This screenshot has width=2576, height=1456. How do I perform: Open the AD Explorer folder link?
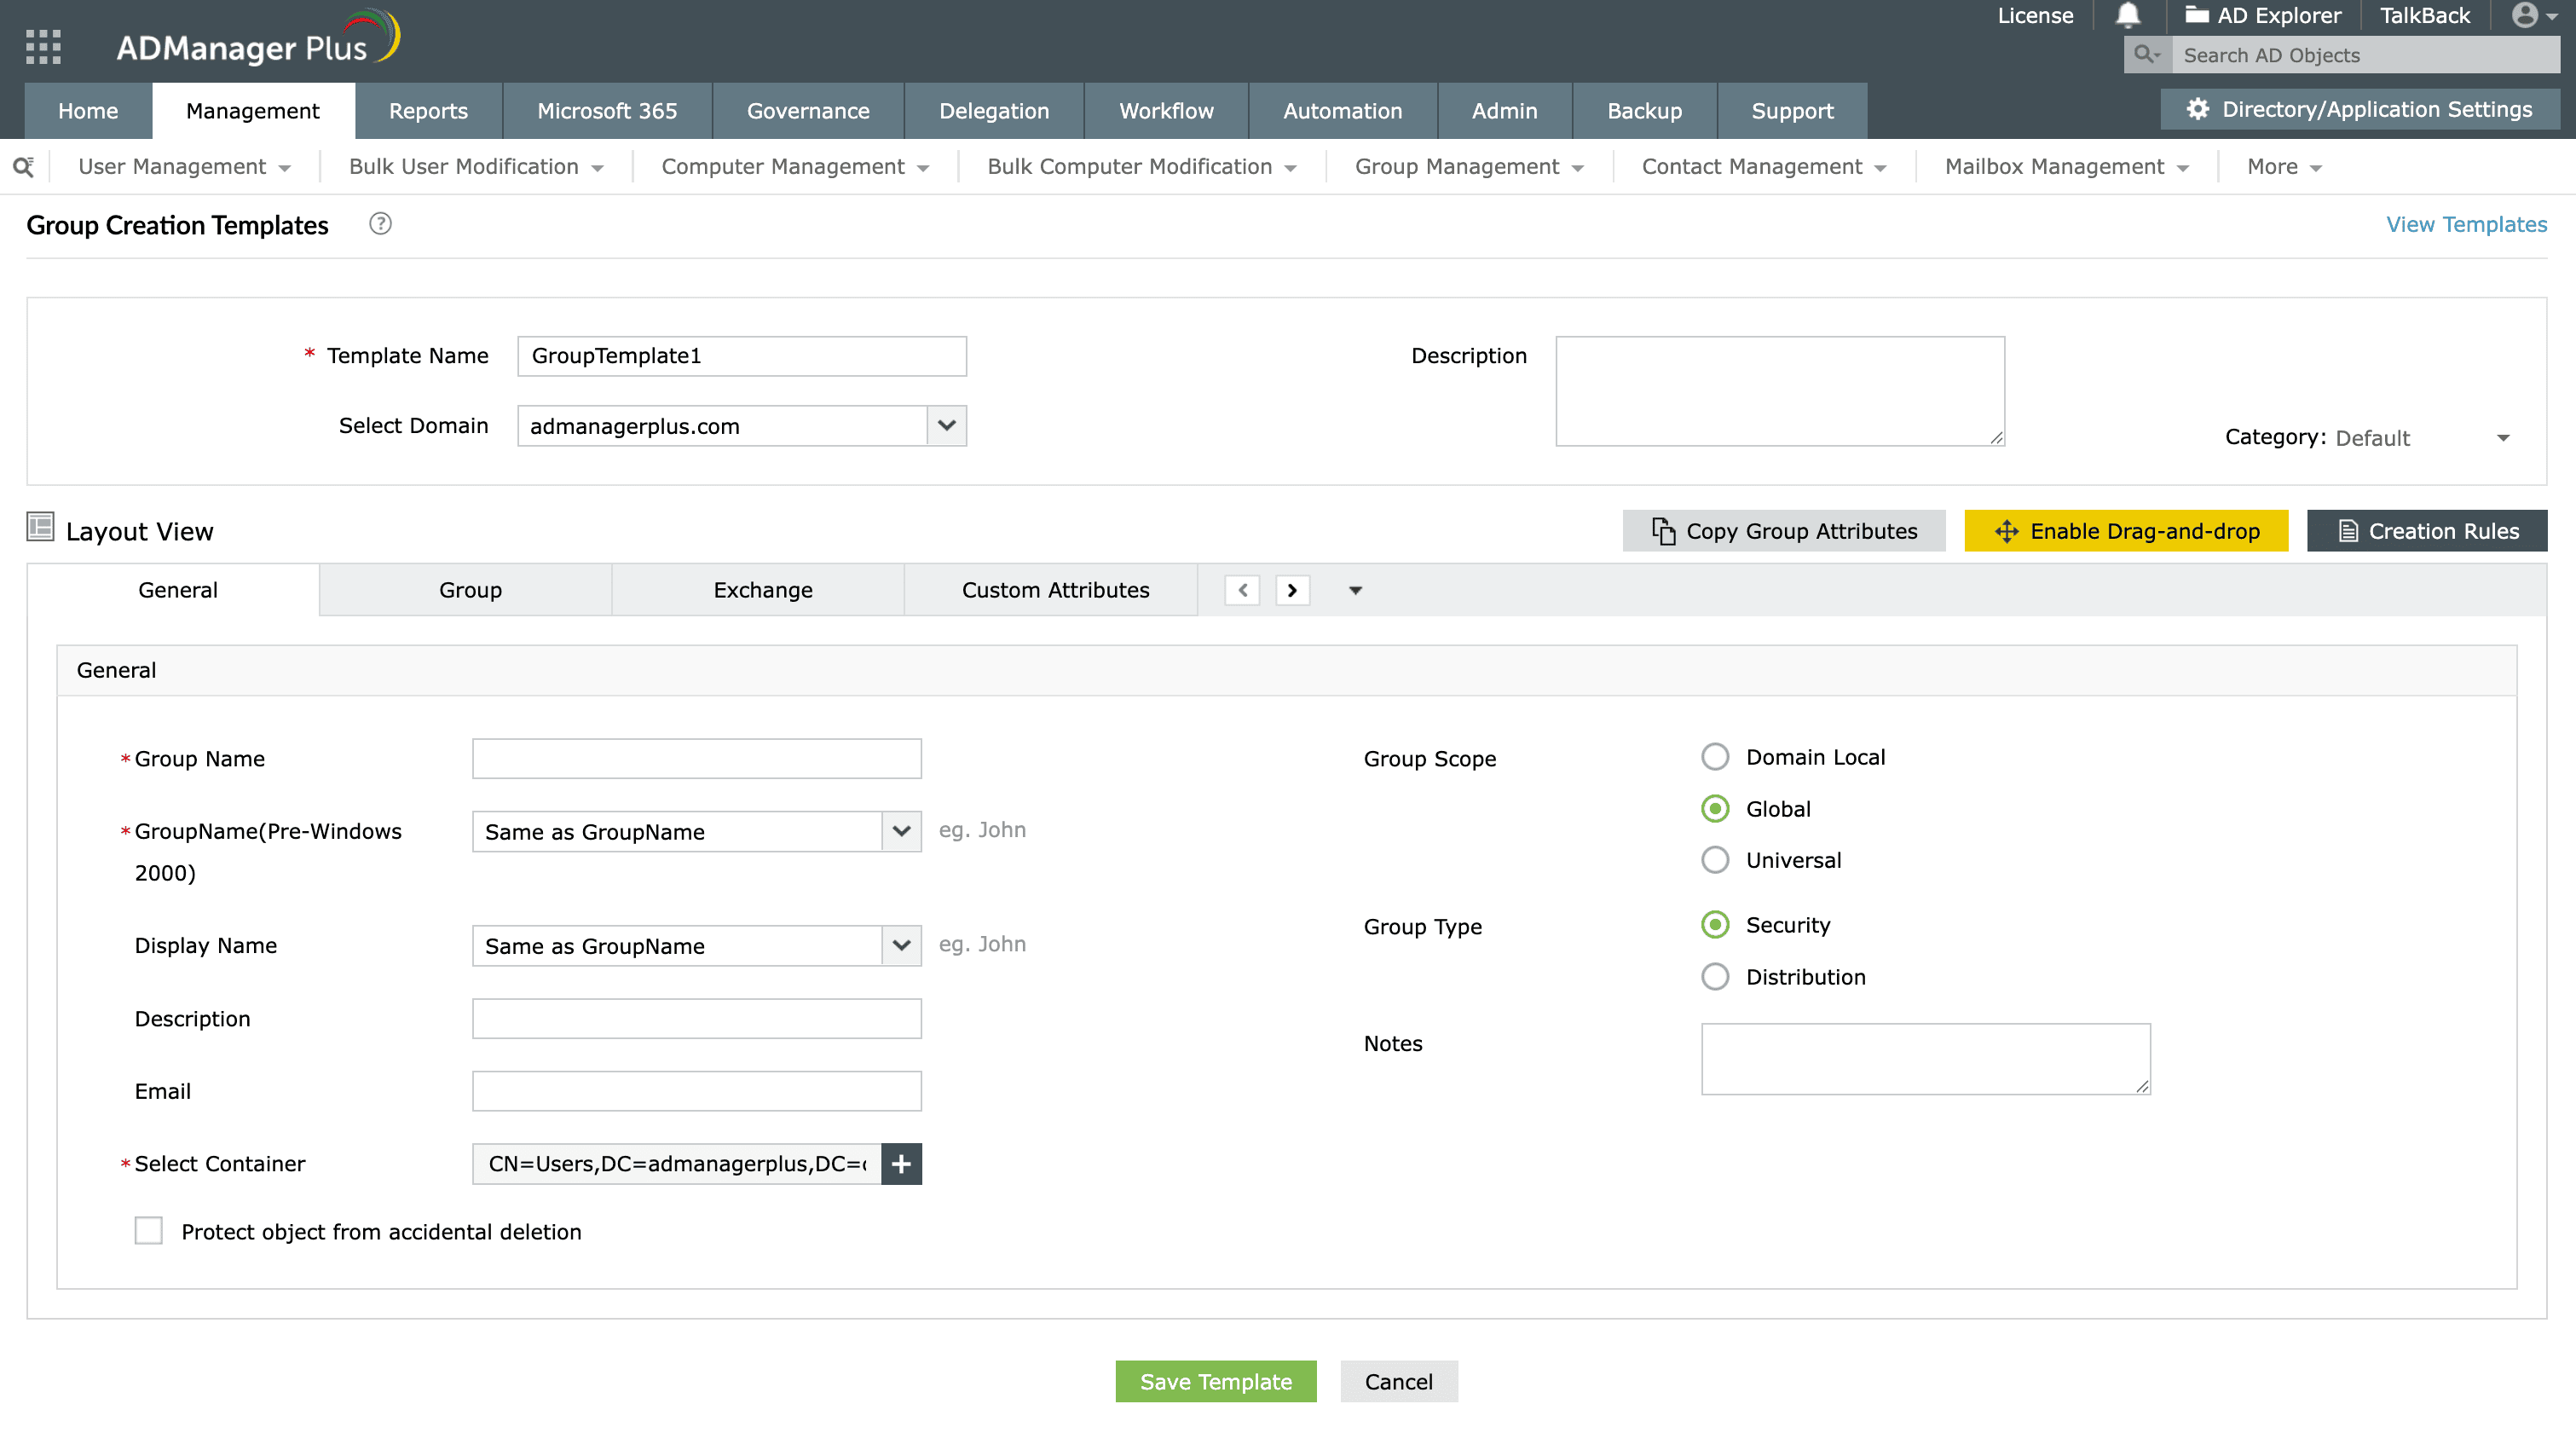click(2262, 15)
